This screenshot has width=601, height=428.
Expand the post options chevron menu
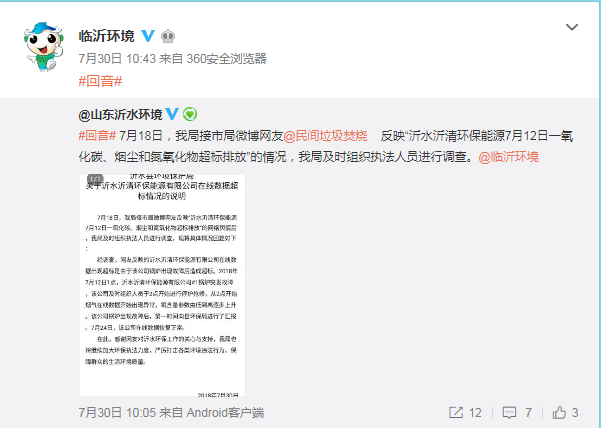[571, 27]
